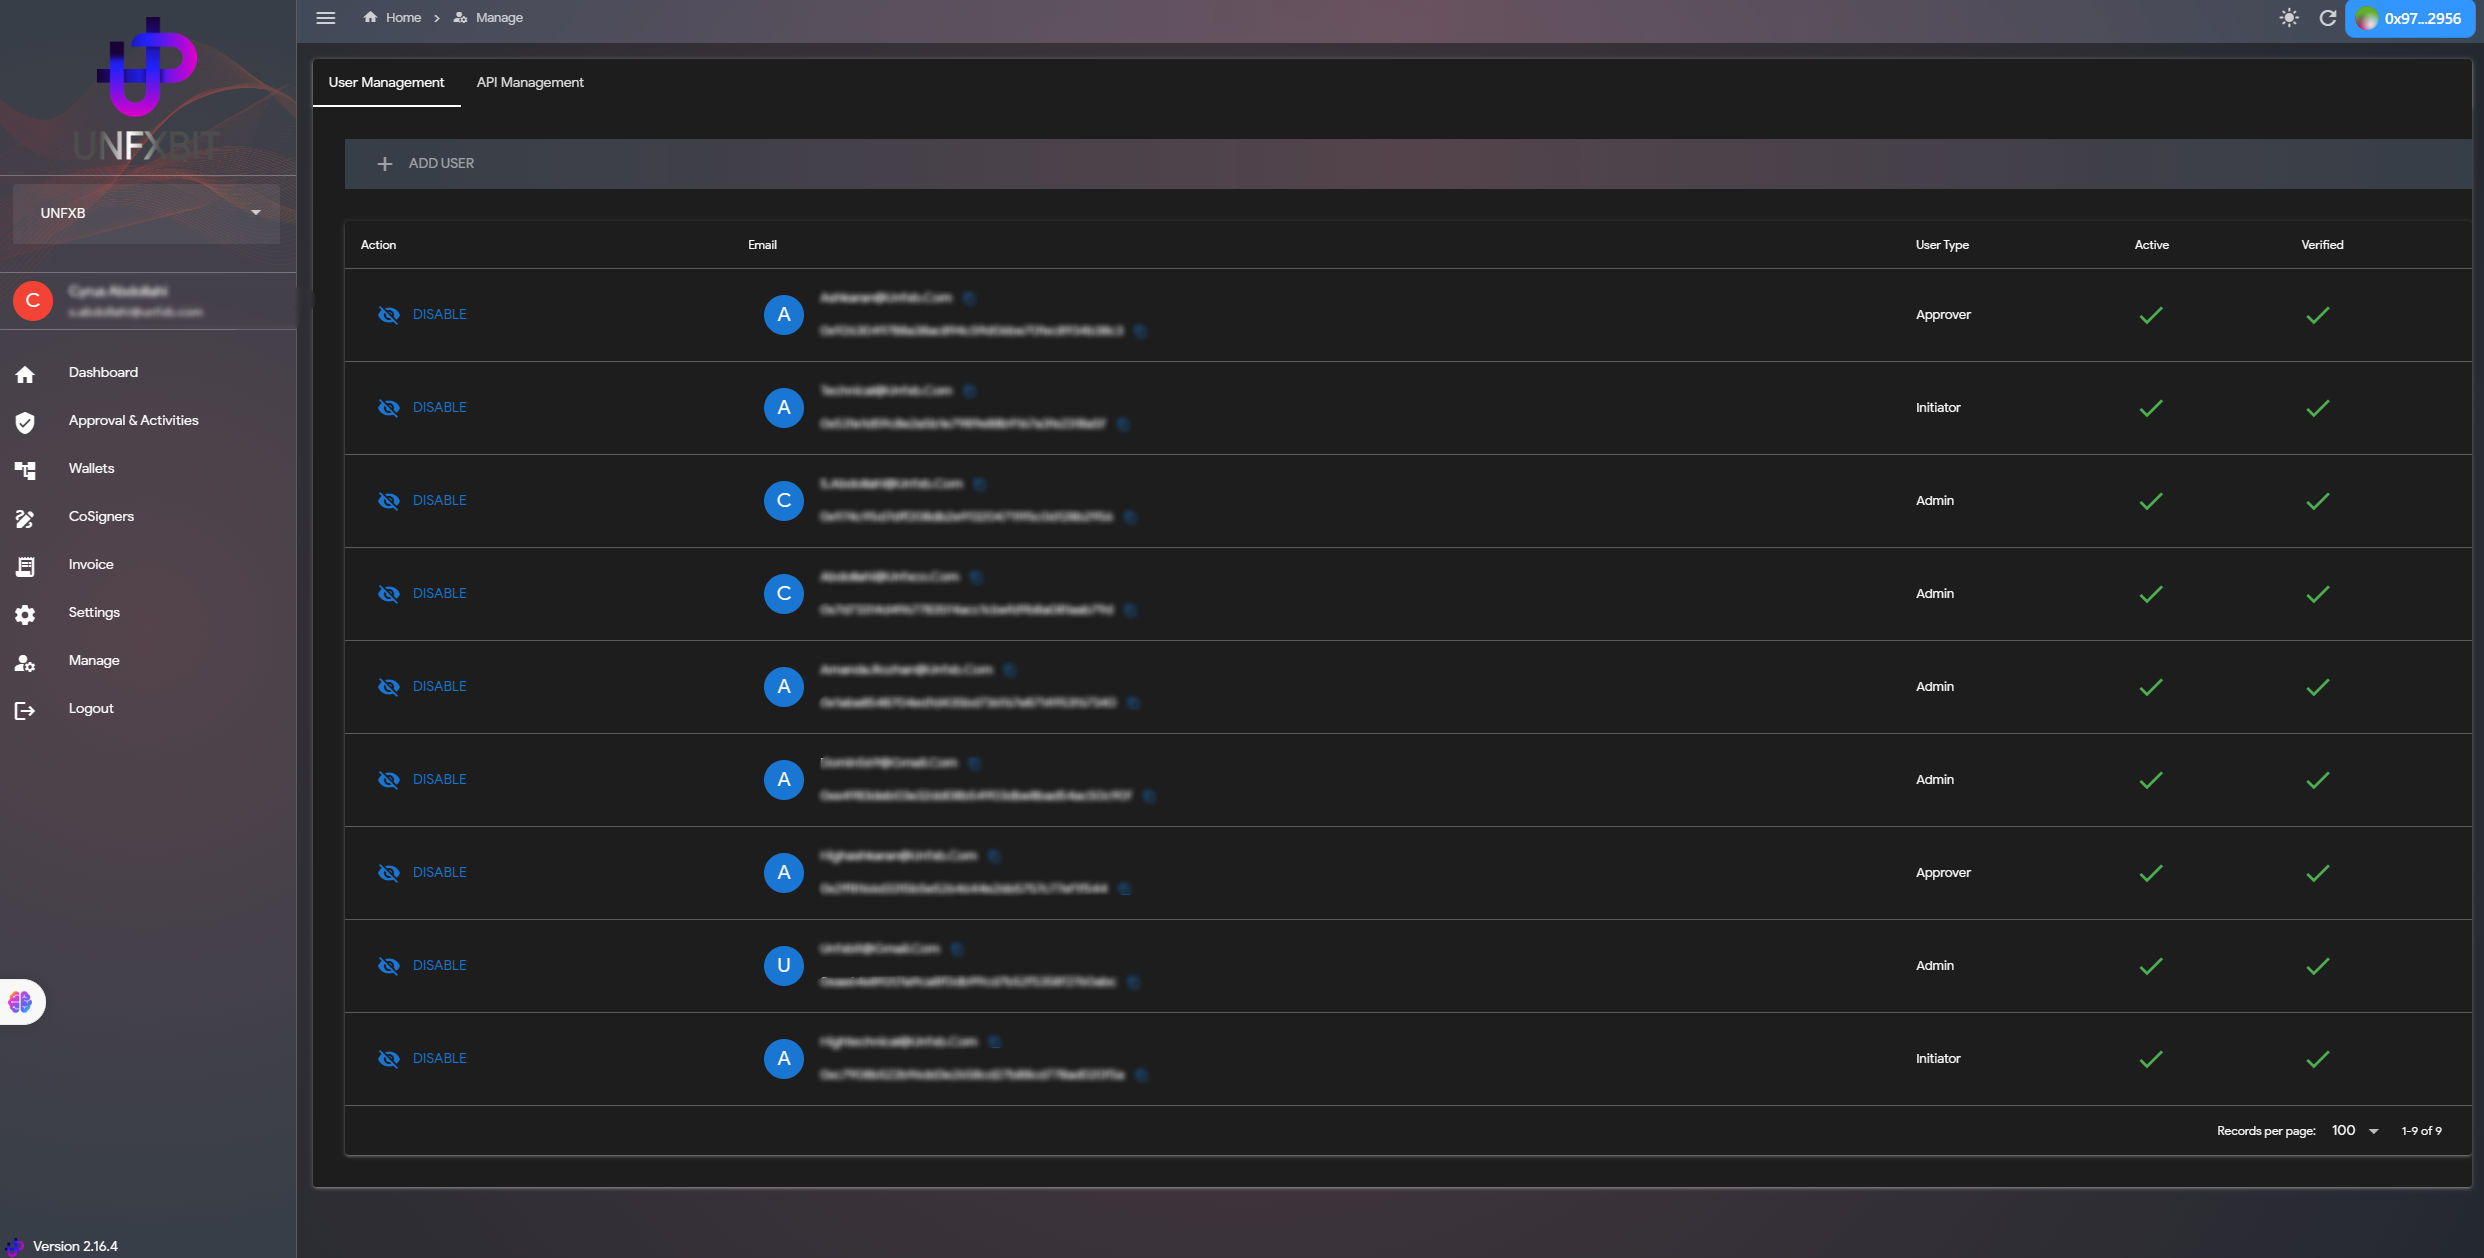Click the refresh icon in top bar
Image resolution: width=2484 pixels, height=1258 pixels.
coord(2327,18)
